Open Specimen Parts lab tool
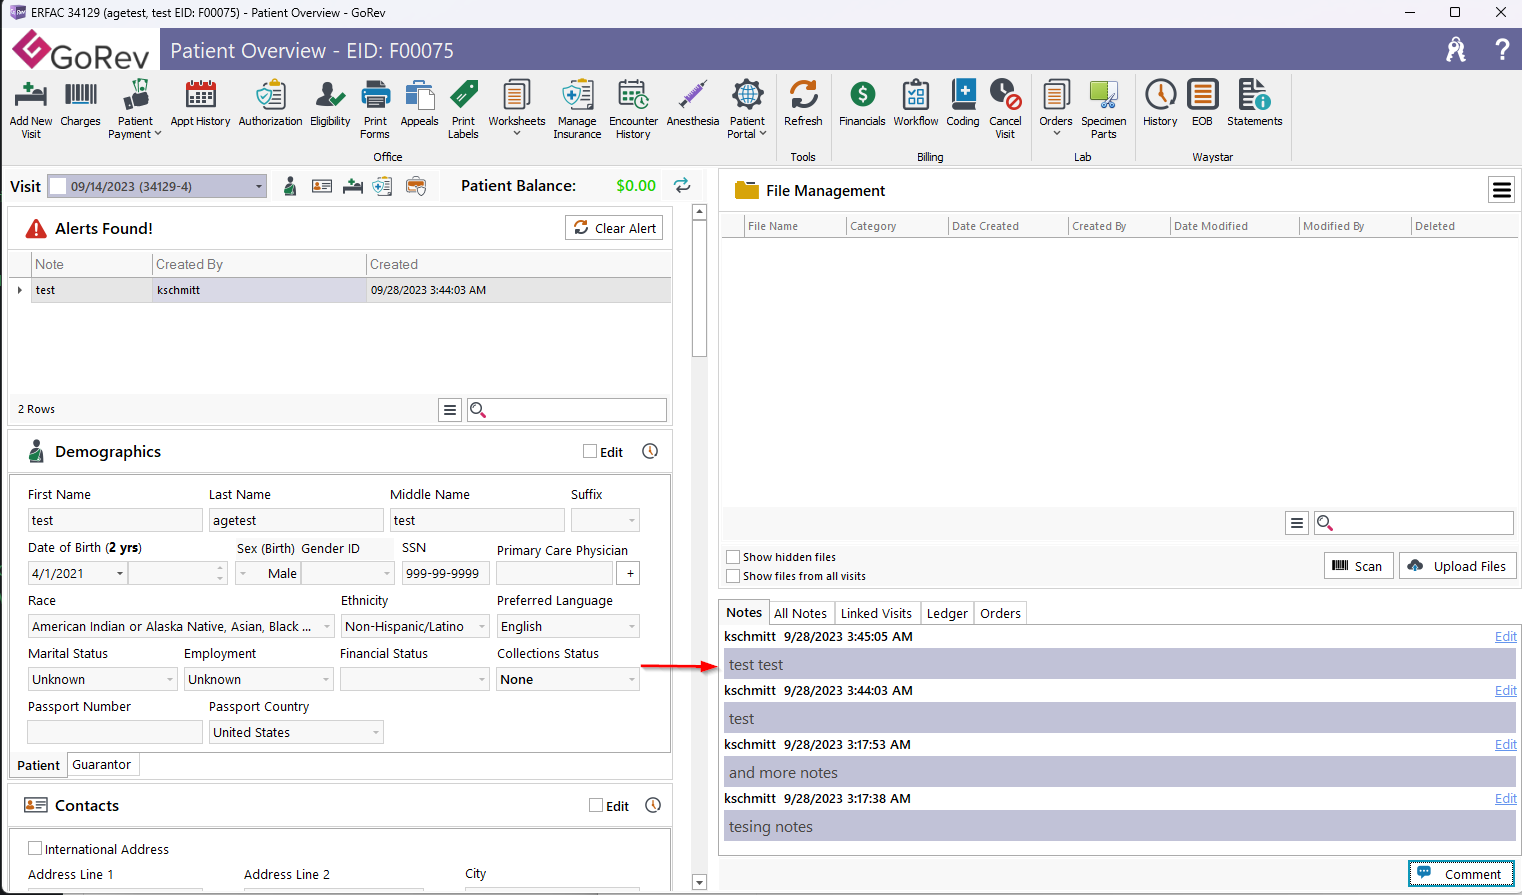 1103,109
